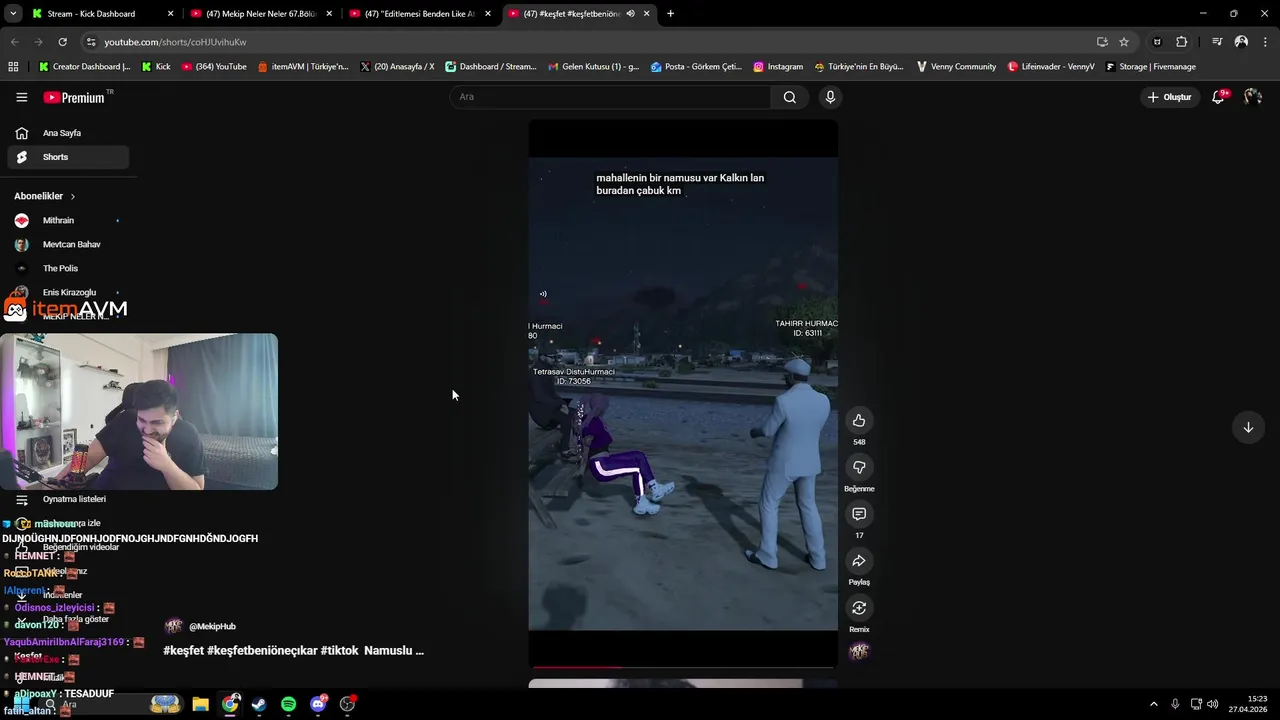Open the channel sound thumbnail below Remix
The image size is (1280, 720).
(x=859, y=651)
